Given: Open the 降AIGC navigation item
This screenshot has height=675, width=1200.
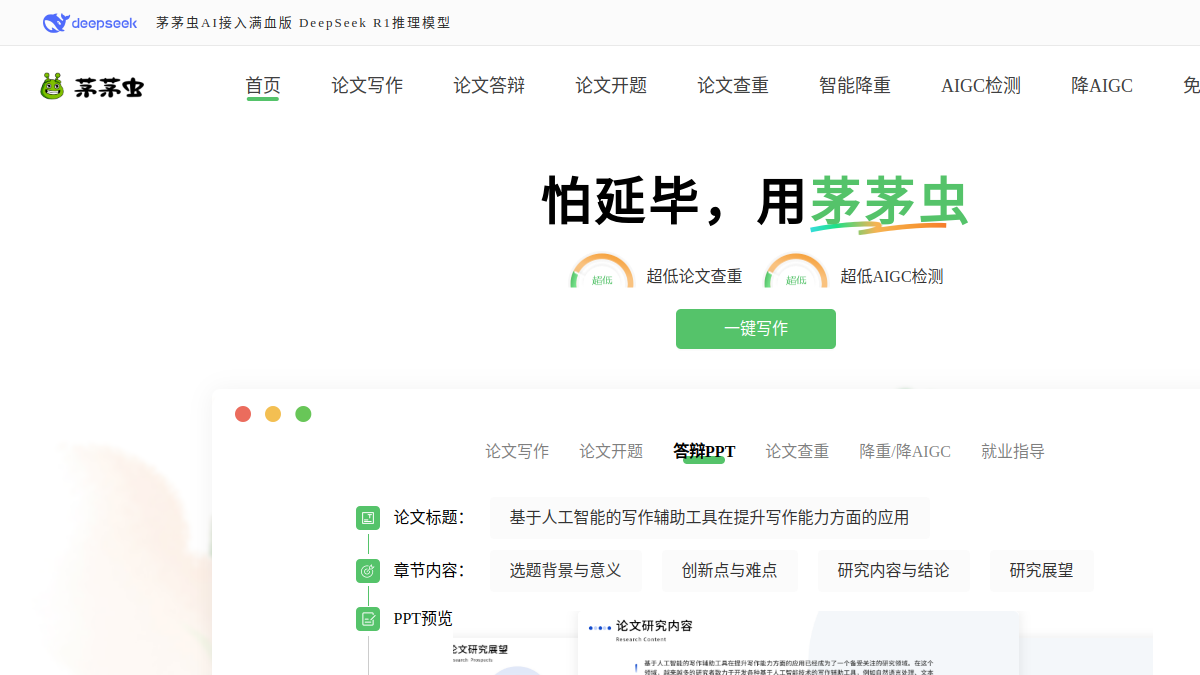Looking at the screenshot, I should point(1102,86).
